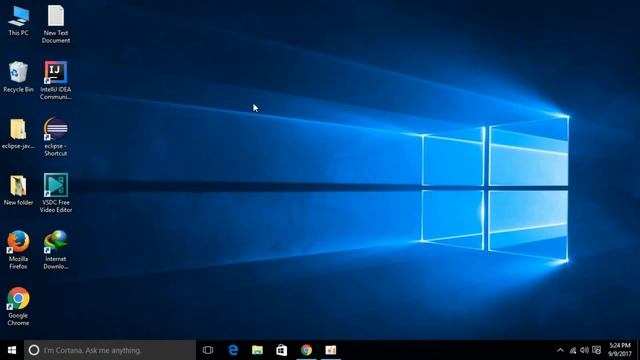Screen dimensions: 640x360
Task: Select the Mozilla Firefox shortcut
Action: coord(18,250)
